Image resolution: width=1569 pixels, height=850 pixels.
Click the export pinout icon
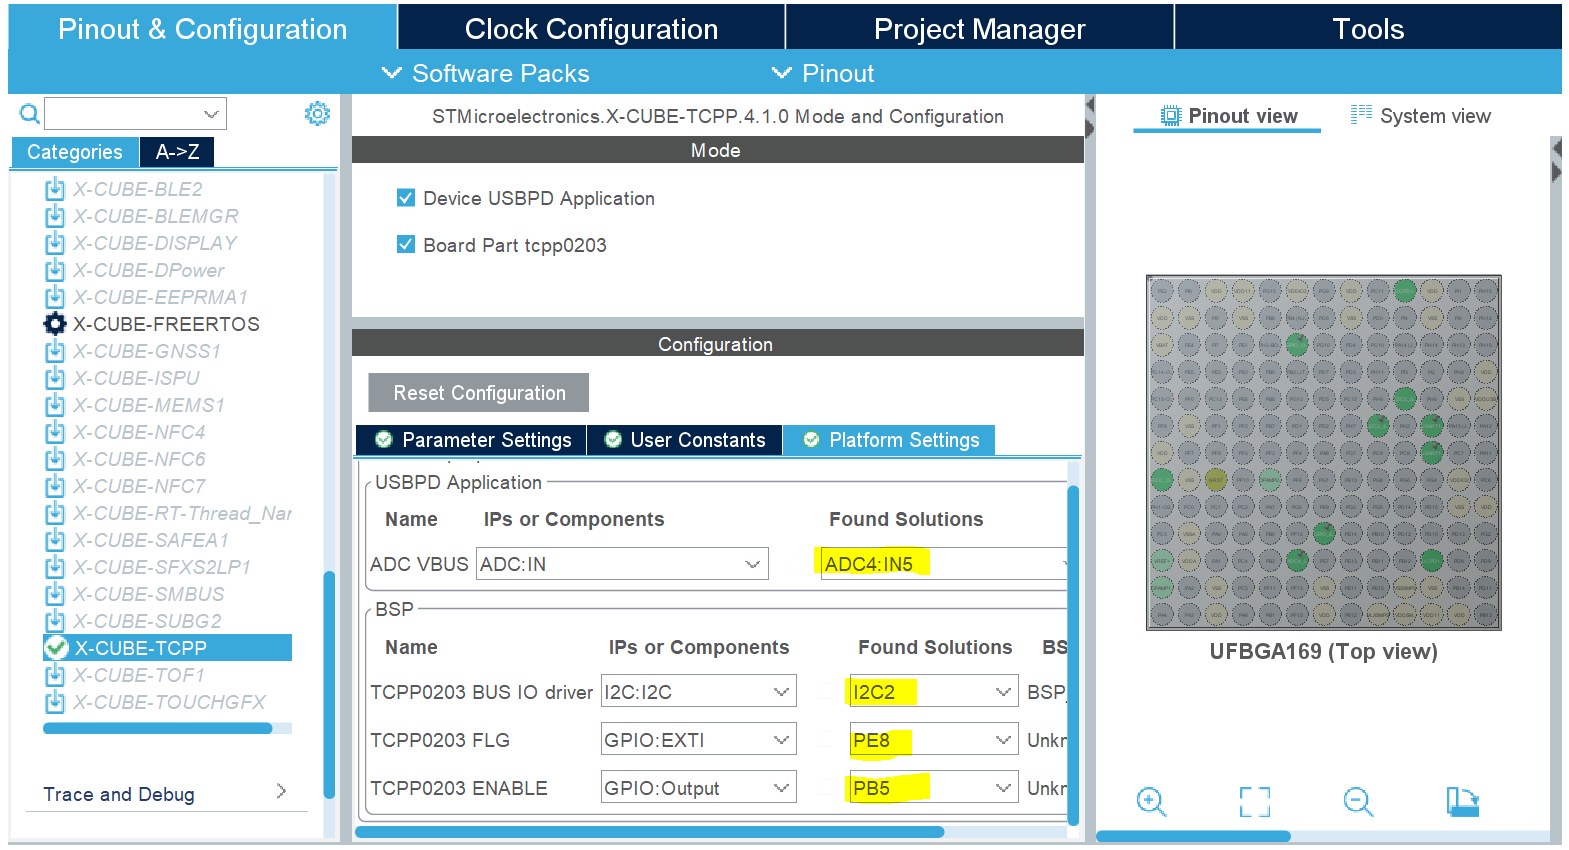(1462, 802)
